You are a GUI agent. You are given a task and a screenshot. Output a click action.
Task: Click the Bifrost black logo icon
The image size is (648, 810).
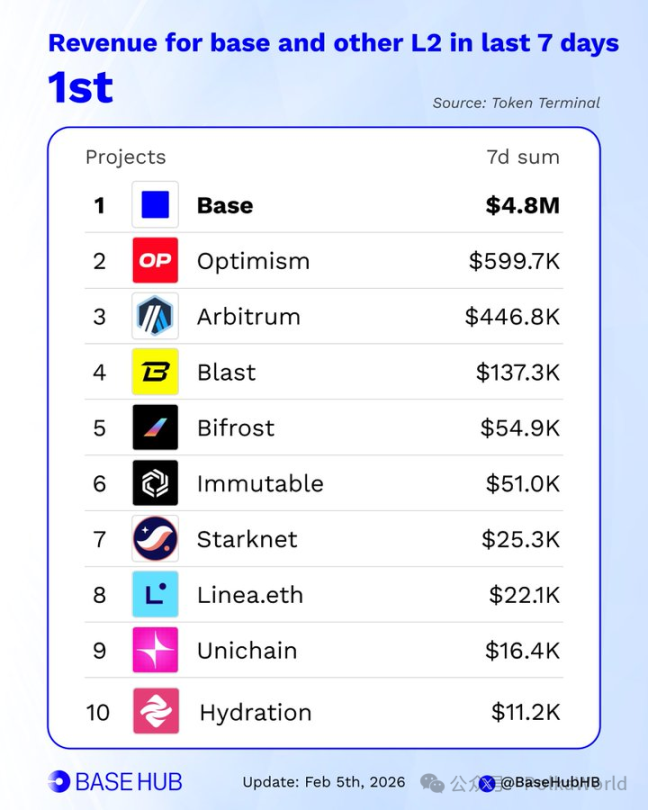pos(155,428)
